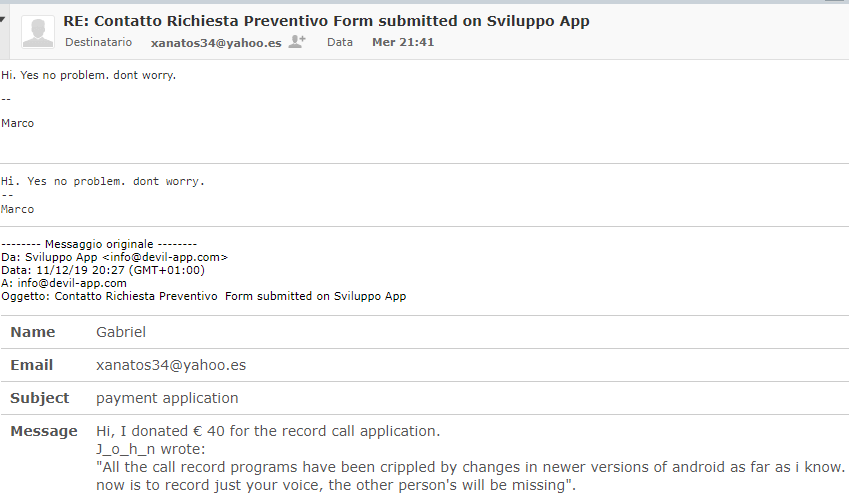Click the date Mer 21:41

click(x=403, y=43)
